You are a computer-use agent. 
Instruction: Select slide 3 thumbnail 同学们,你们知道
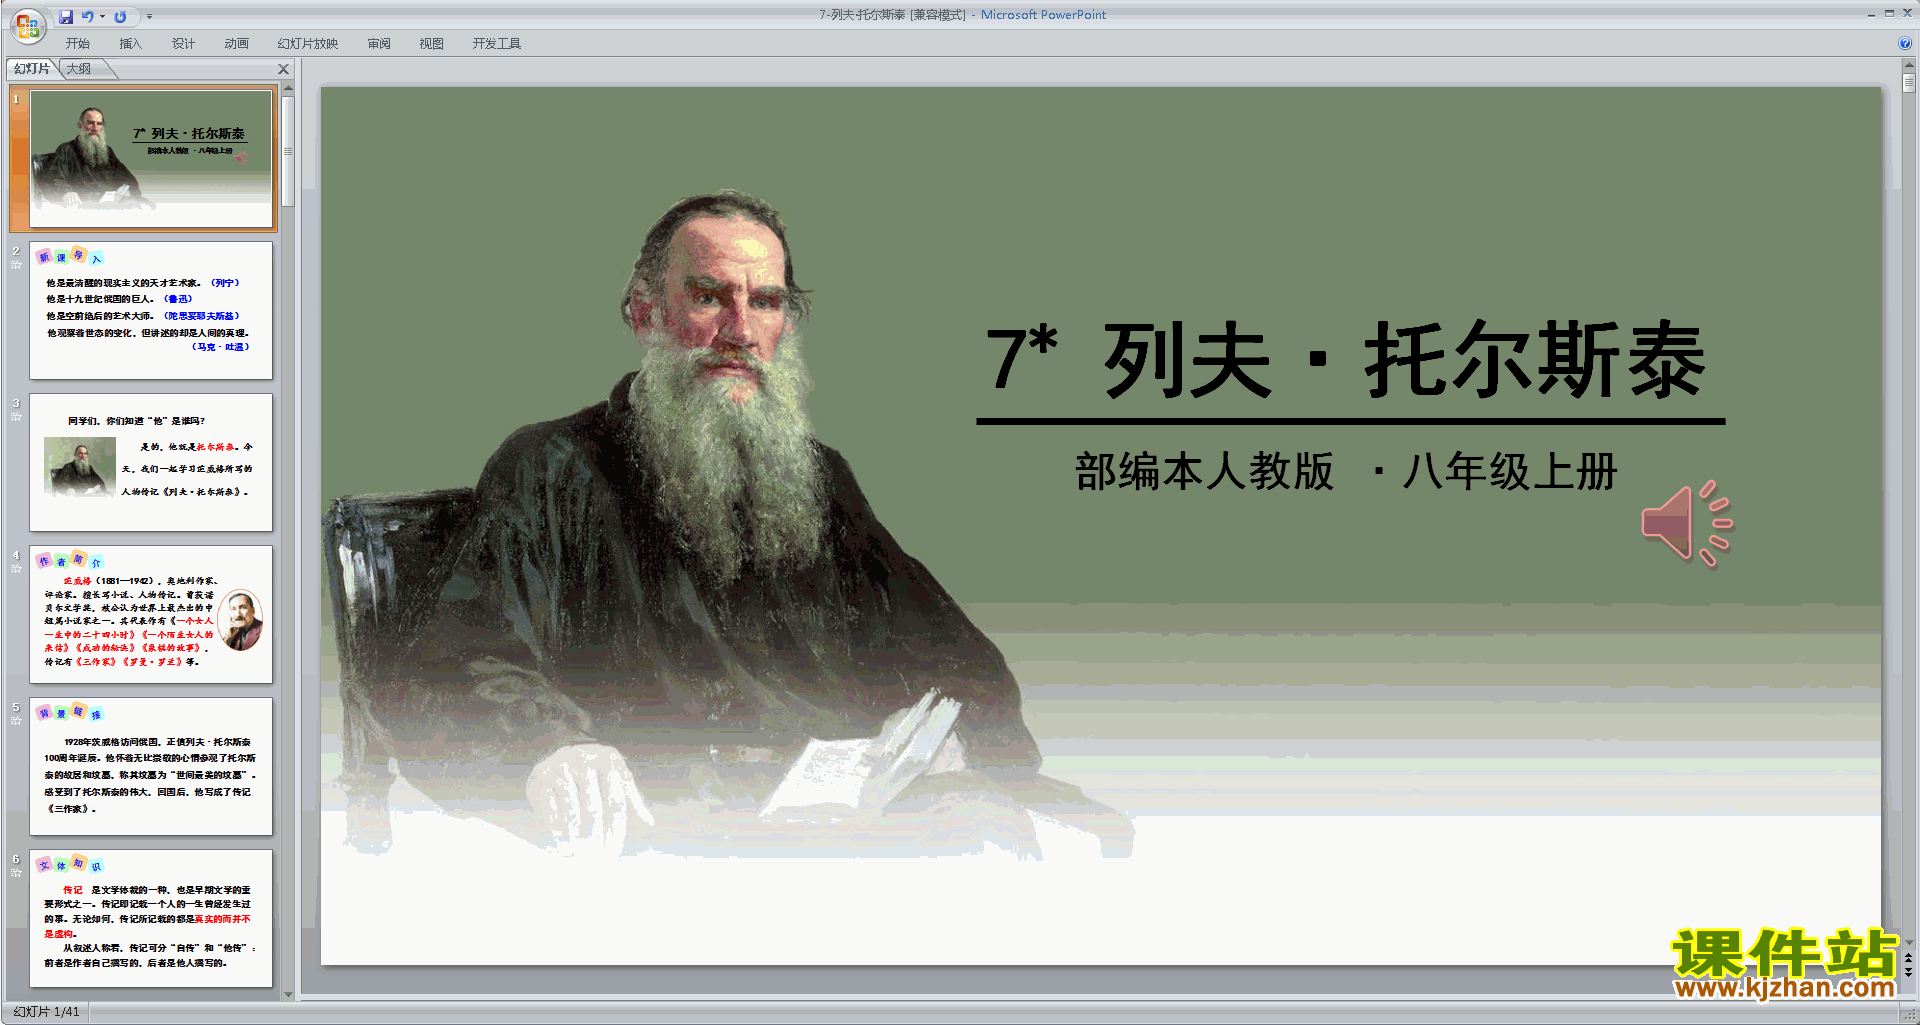[151, 462]
